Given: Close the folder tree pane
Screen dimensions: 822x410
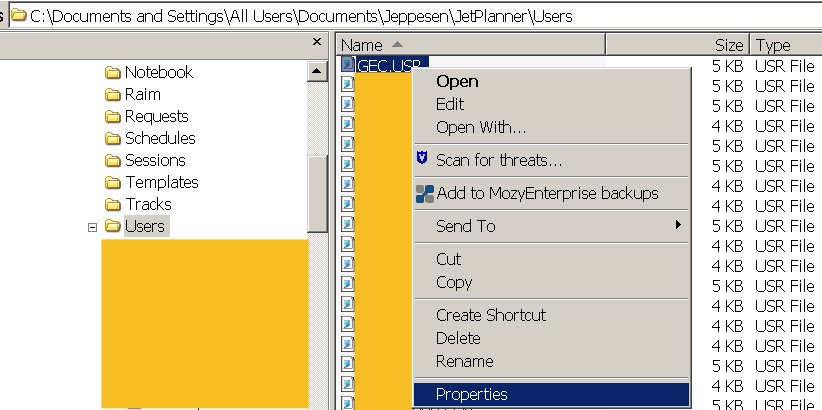Looking at the screenshot, I should pos(317,42).
